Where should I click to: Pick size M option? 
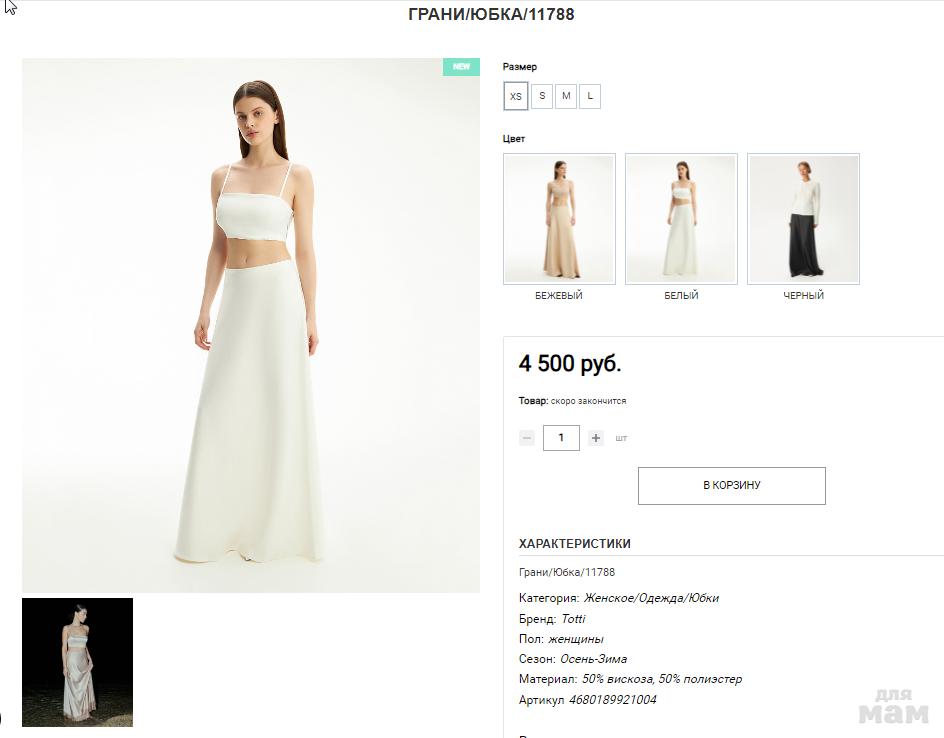click(566, 96)
